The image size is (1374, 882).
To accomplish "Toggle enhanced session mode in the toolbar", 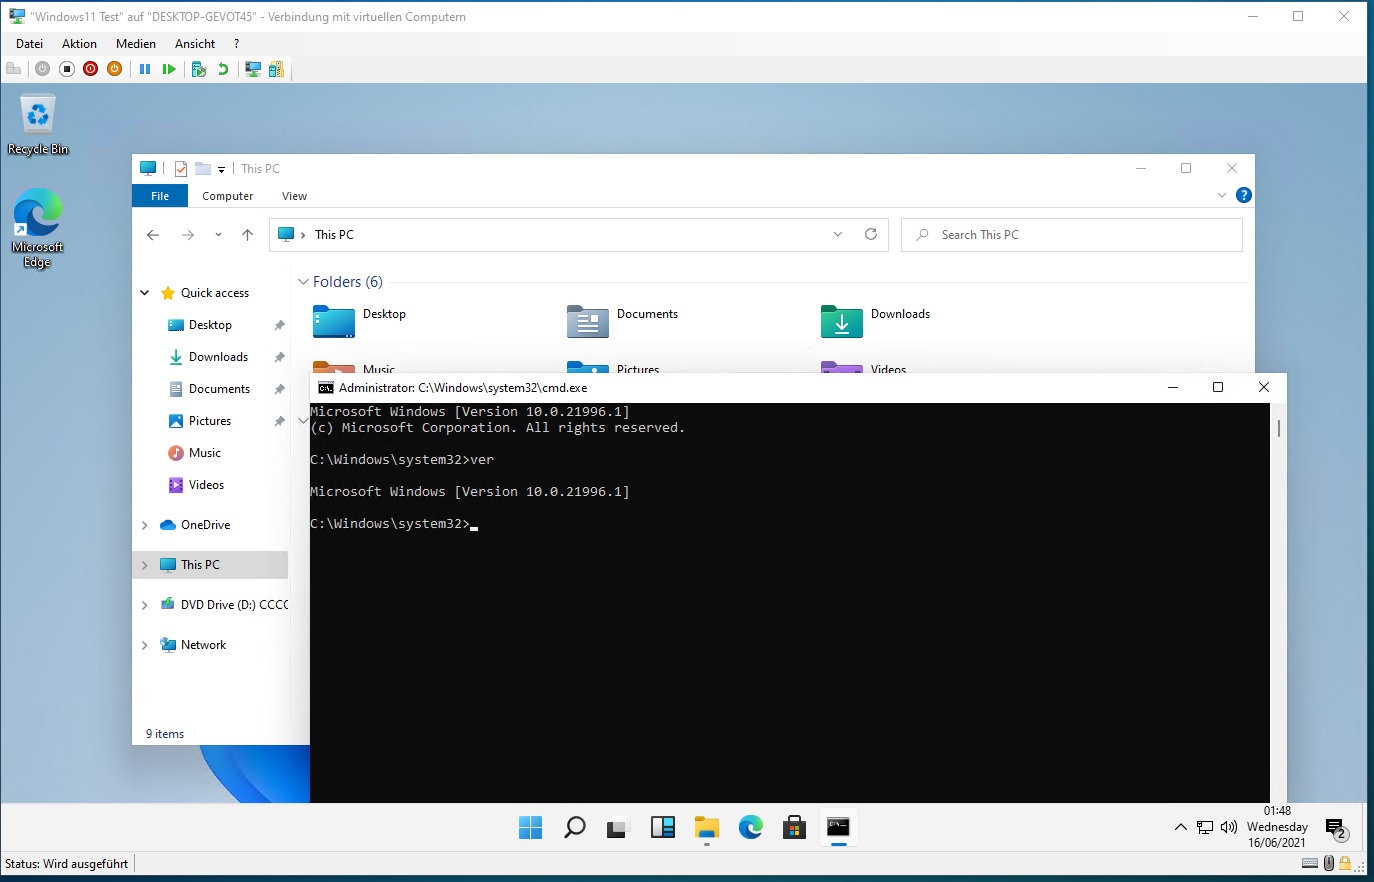I will click(x=253, y=69).
